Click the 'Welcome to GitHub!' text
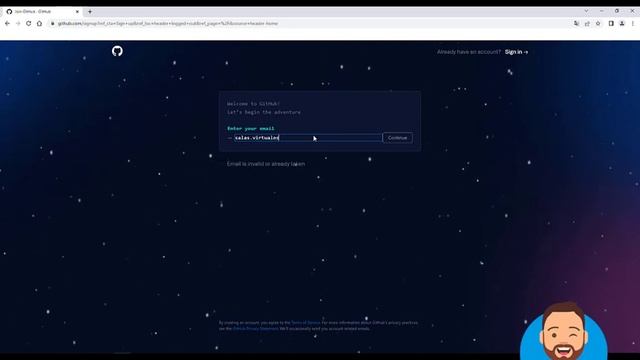The height and width of the screenshot is (360, 640). [x=253, y=104]
